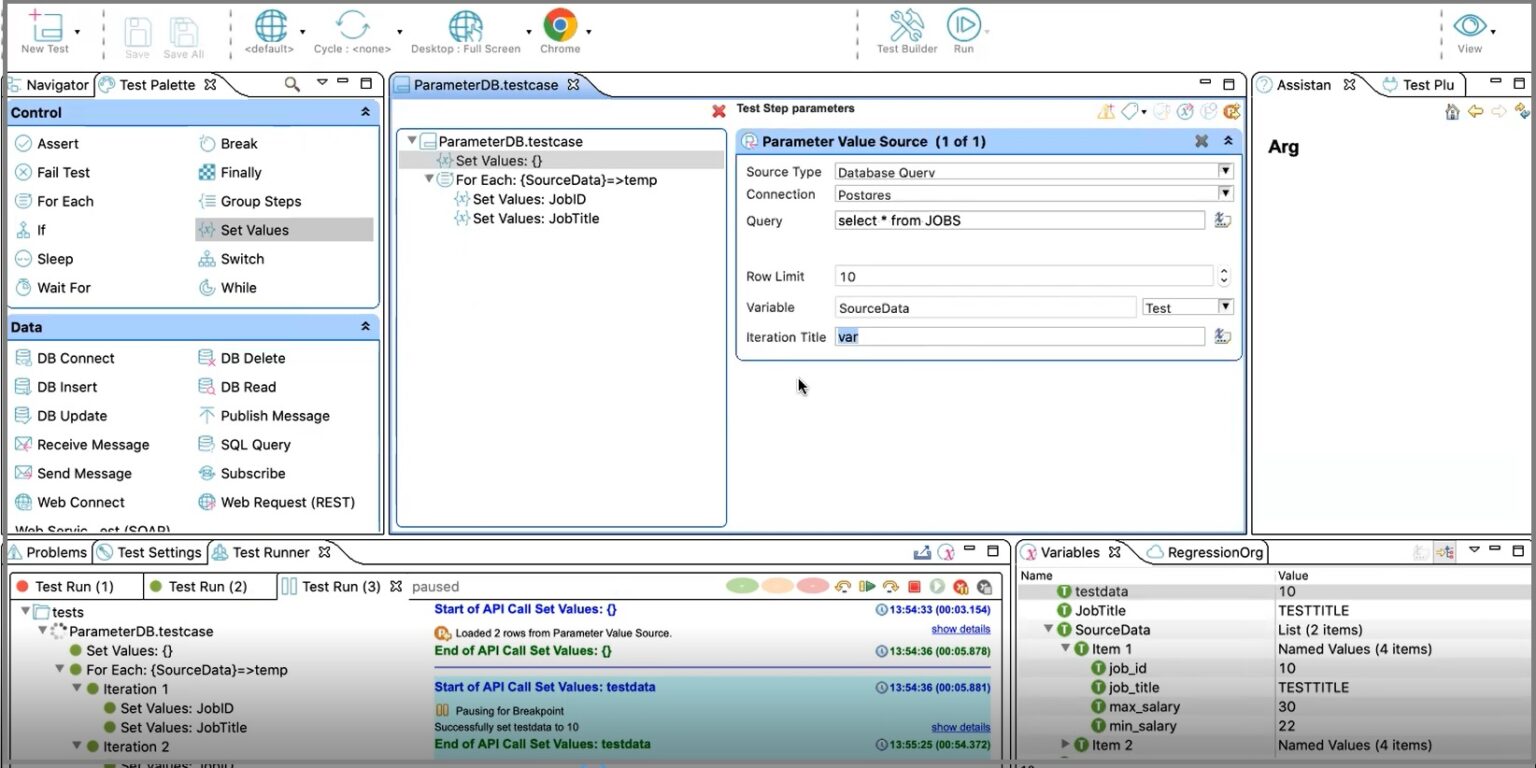
Task: Click the Desktop: Full Screen icon
Action: (465, 25)
